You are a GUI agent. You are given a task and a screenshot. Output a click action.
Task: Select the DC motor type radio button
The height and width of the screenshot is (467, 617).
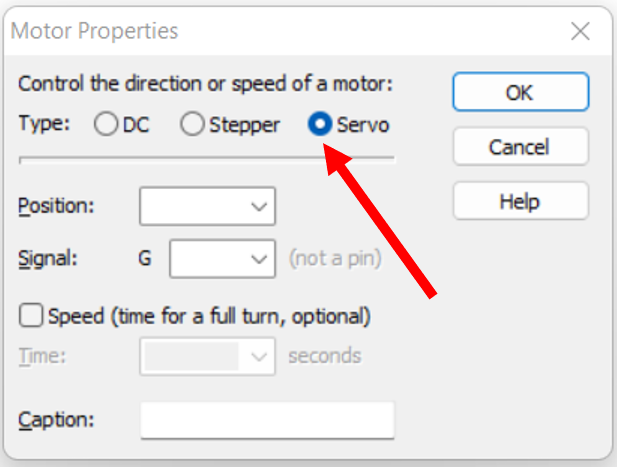coord(105,124)
